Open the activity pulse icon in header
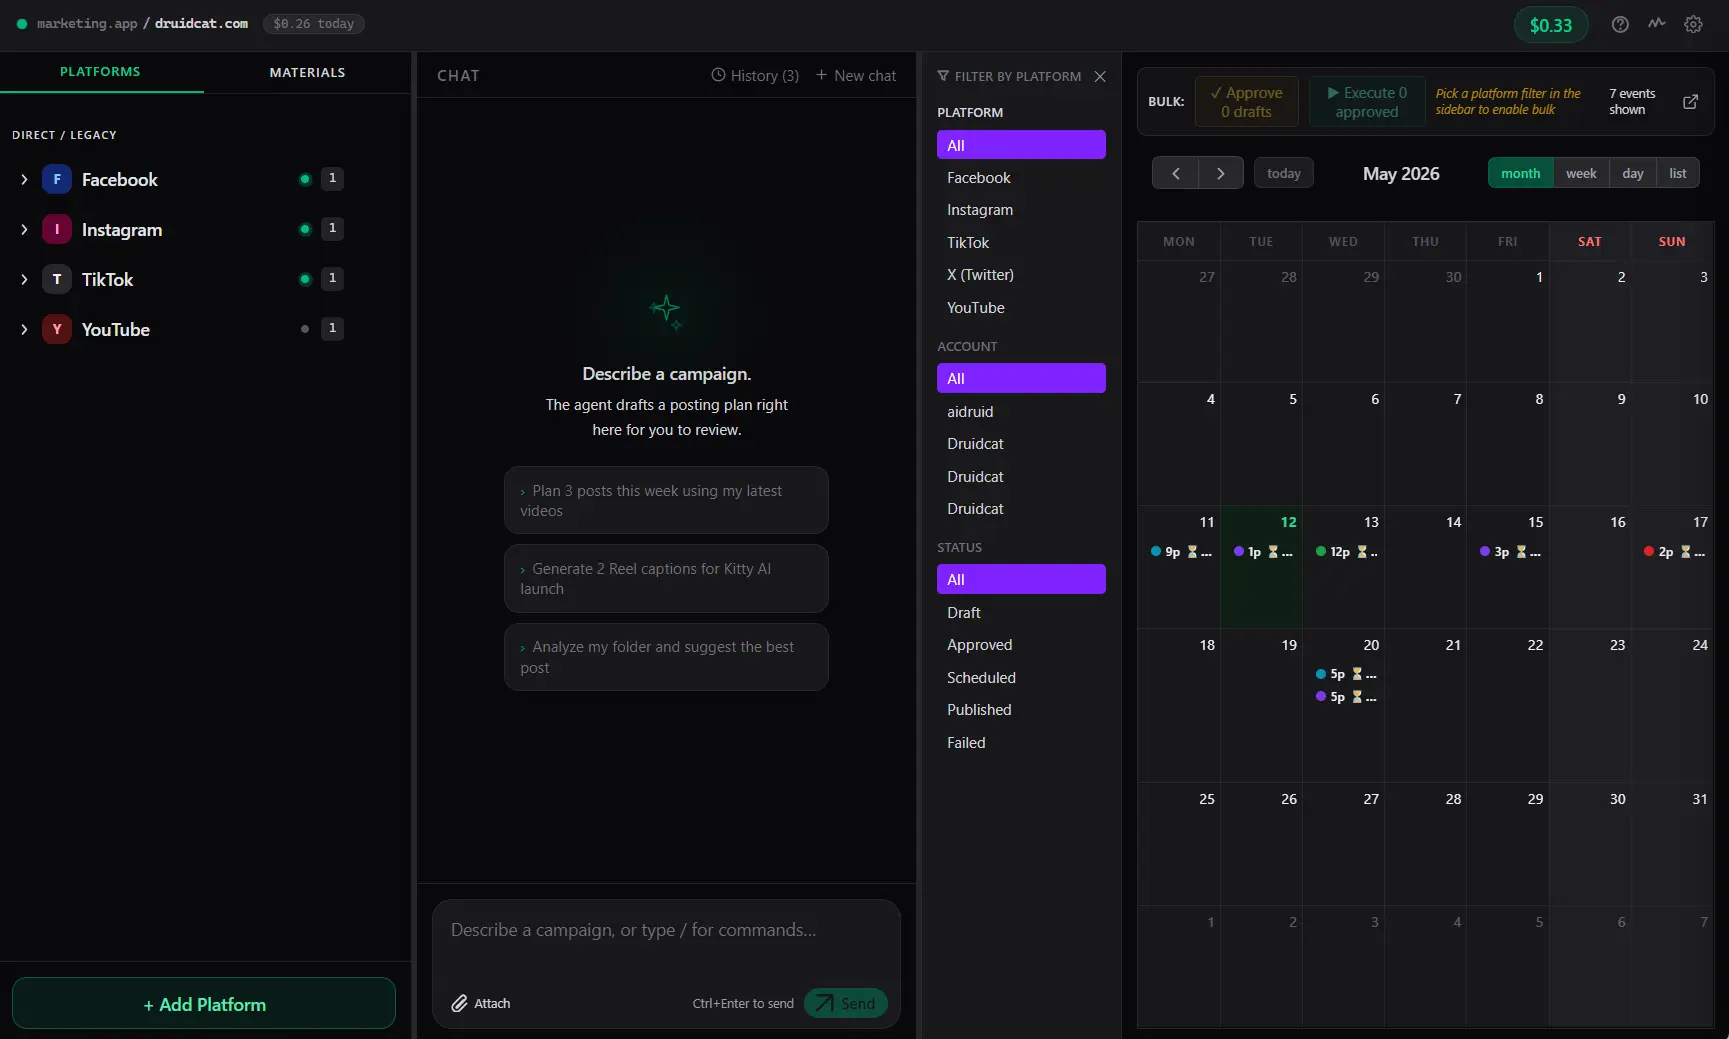Viewport: 1729px width, 1039px height. tap(1657, 24)
